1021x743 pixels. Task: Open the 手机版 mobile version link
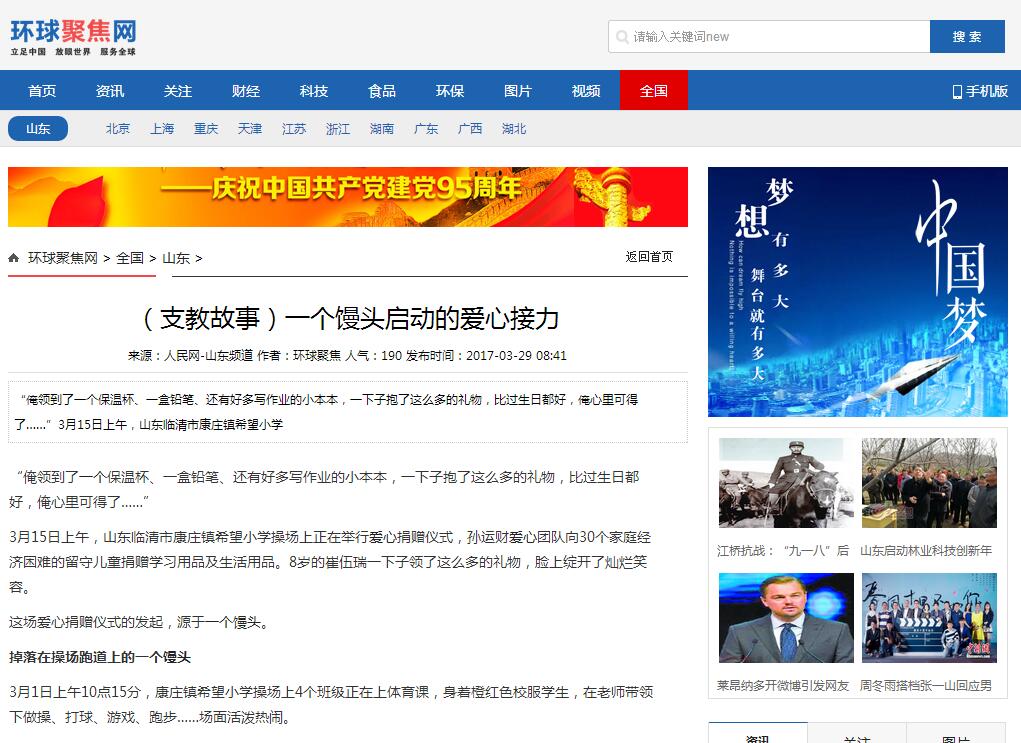[980, 91]
